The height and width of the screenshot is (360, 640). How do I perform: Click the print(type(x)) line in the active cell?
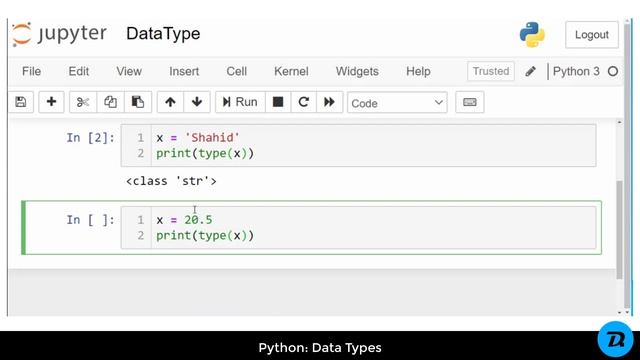point(205,236)
